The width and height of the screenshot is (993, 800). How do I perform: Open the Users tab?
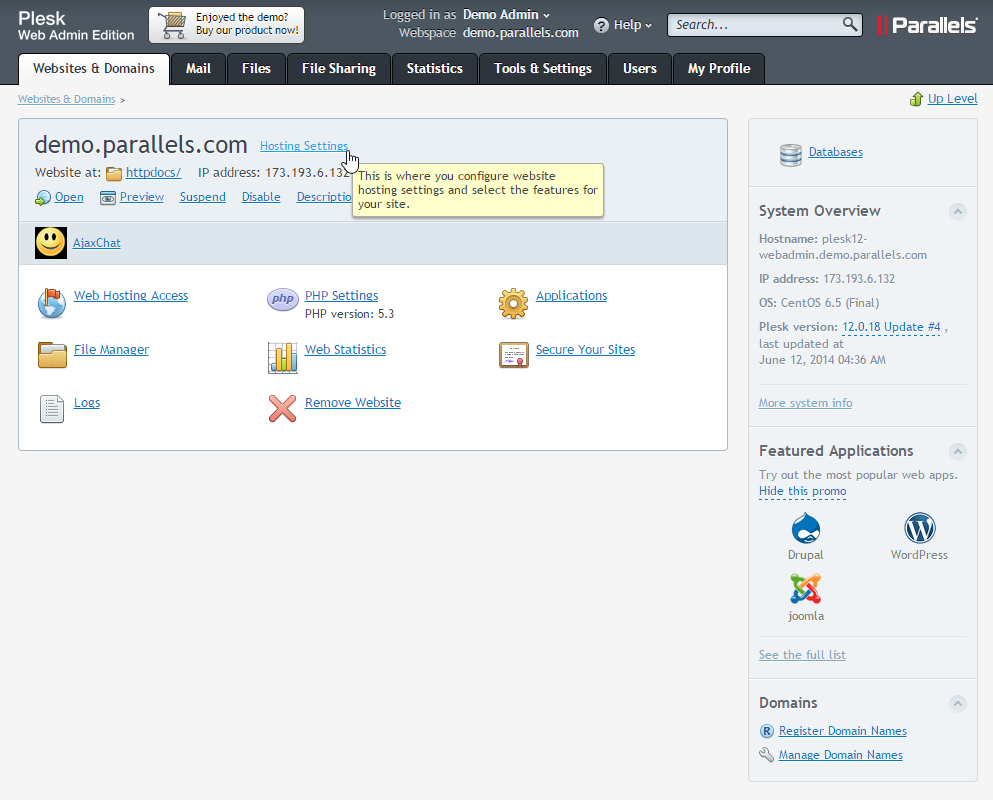640,68
